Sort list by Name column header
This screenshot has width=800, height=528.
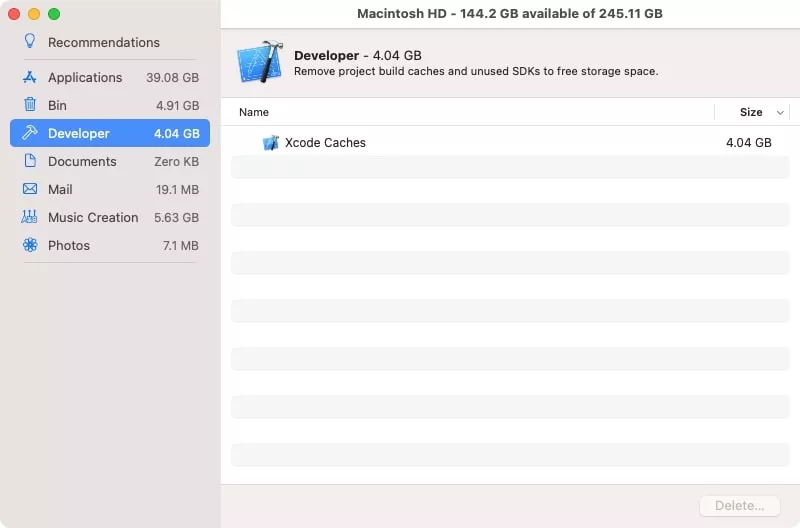[254, 112]
